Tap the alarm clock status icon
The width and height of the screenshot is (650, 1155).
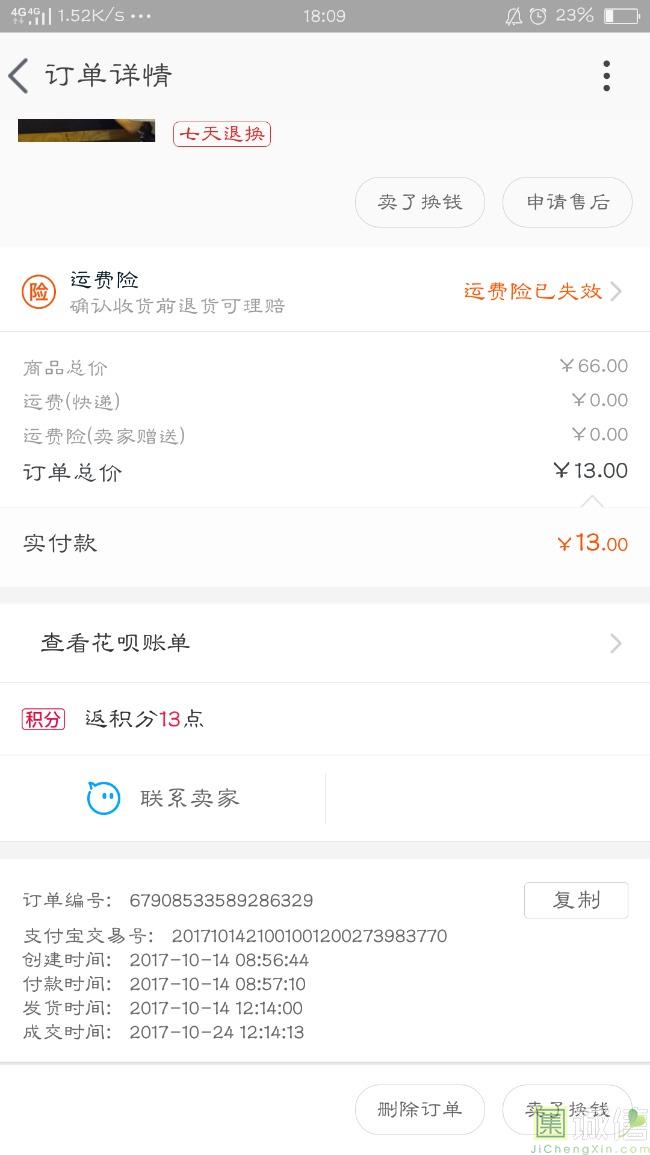click(x=538, y=16)
